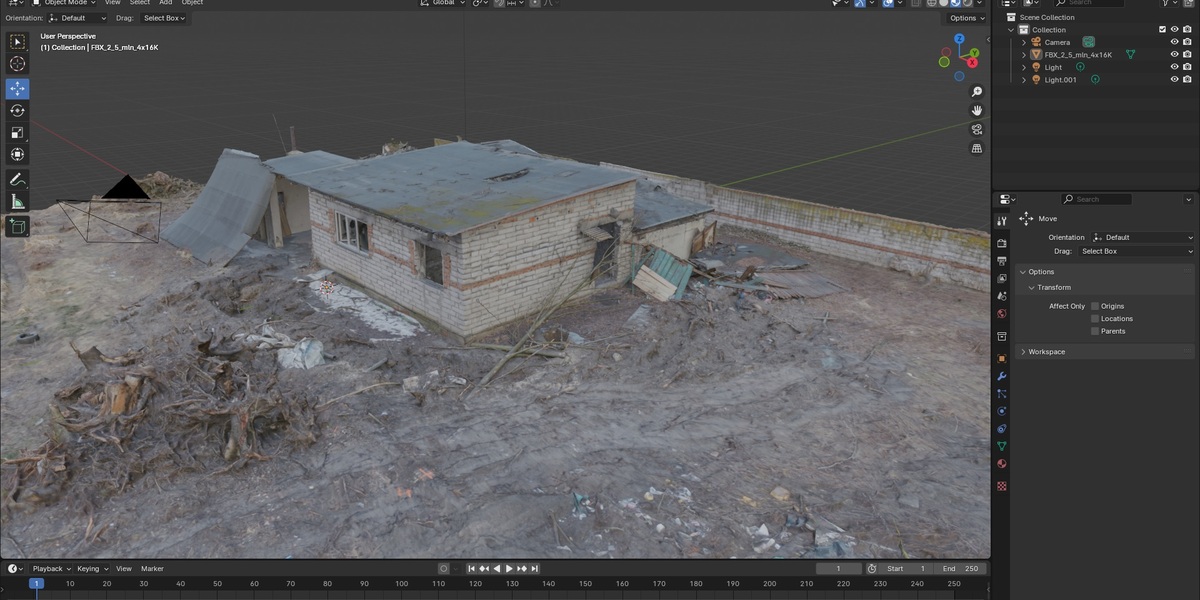
Task: Open the timeline Keying menu
Action: [91, 569]
